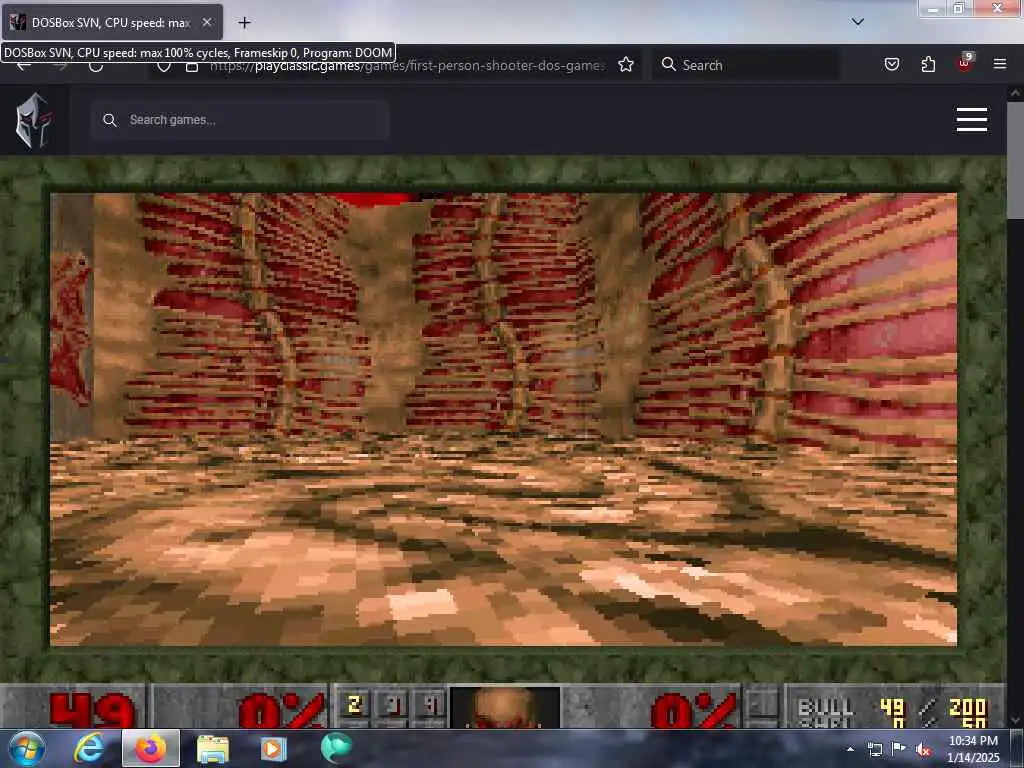Select the DOSBox SVN tab title
The width and height of the screenshot is (1024, 768).
point(110,23)
